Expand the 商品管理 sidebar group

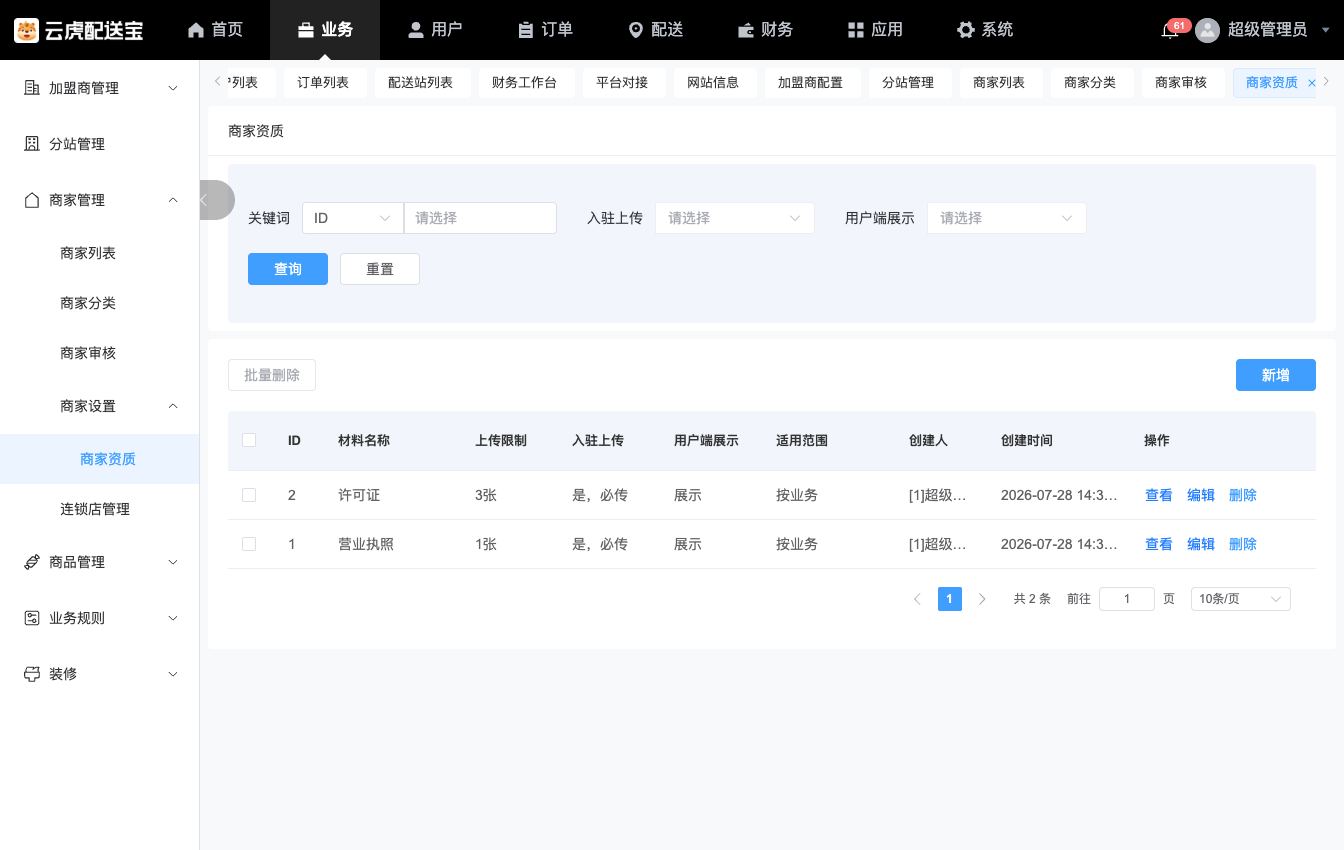(x=100, y=562)
